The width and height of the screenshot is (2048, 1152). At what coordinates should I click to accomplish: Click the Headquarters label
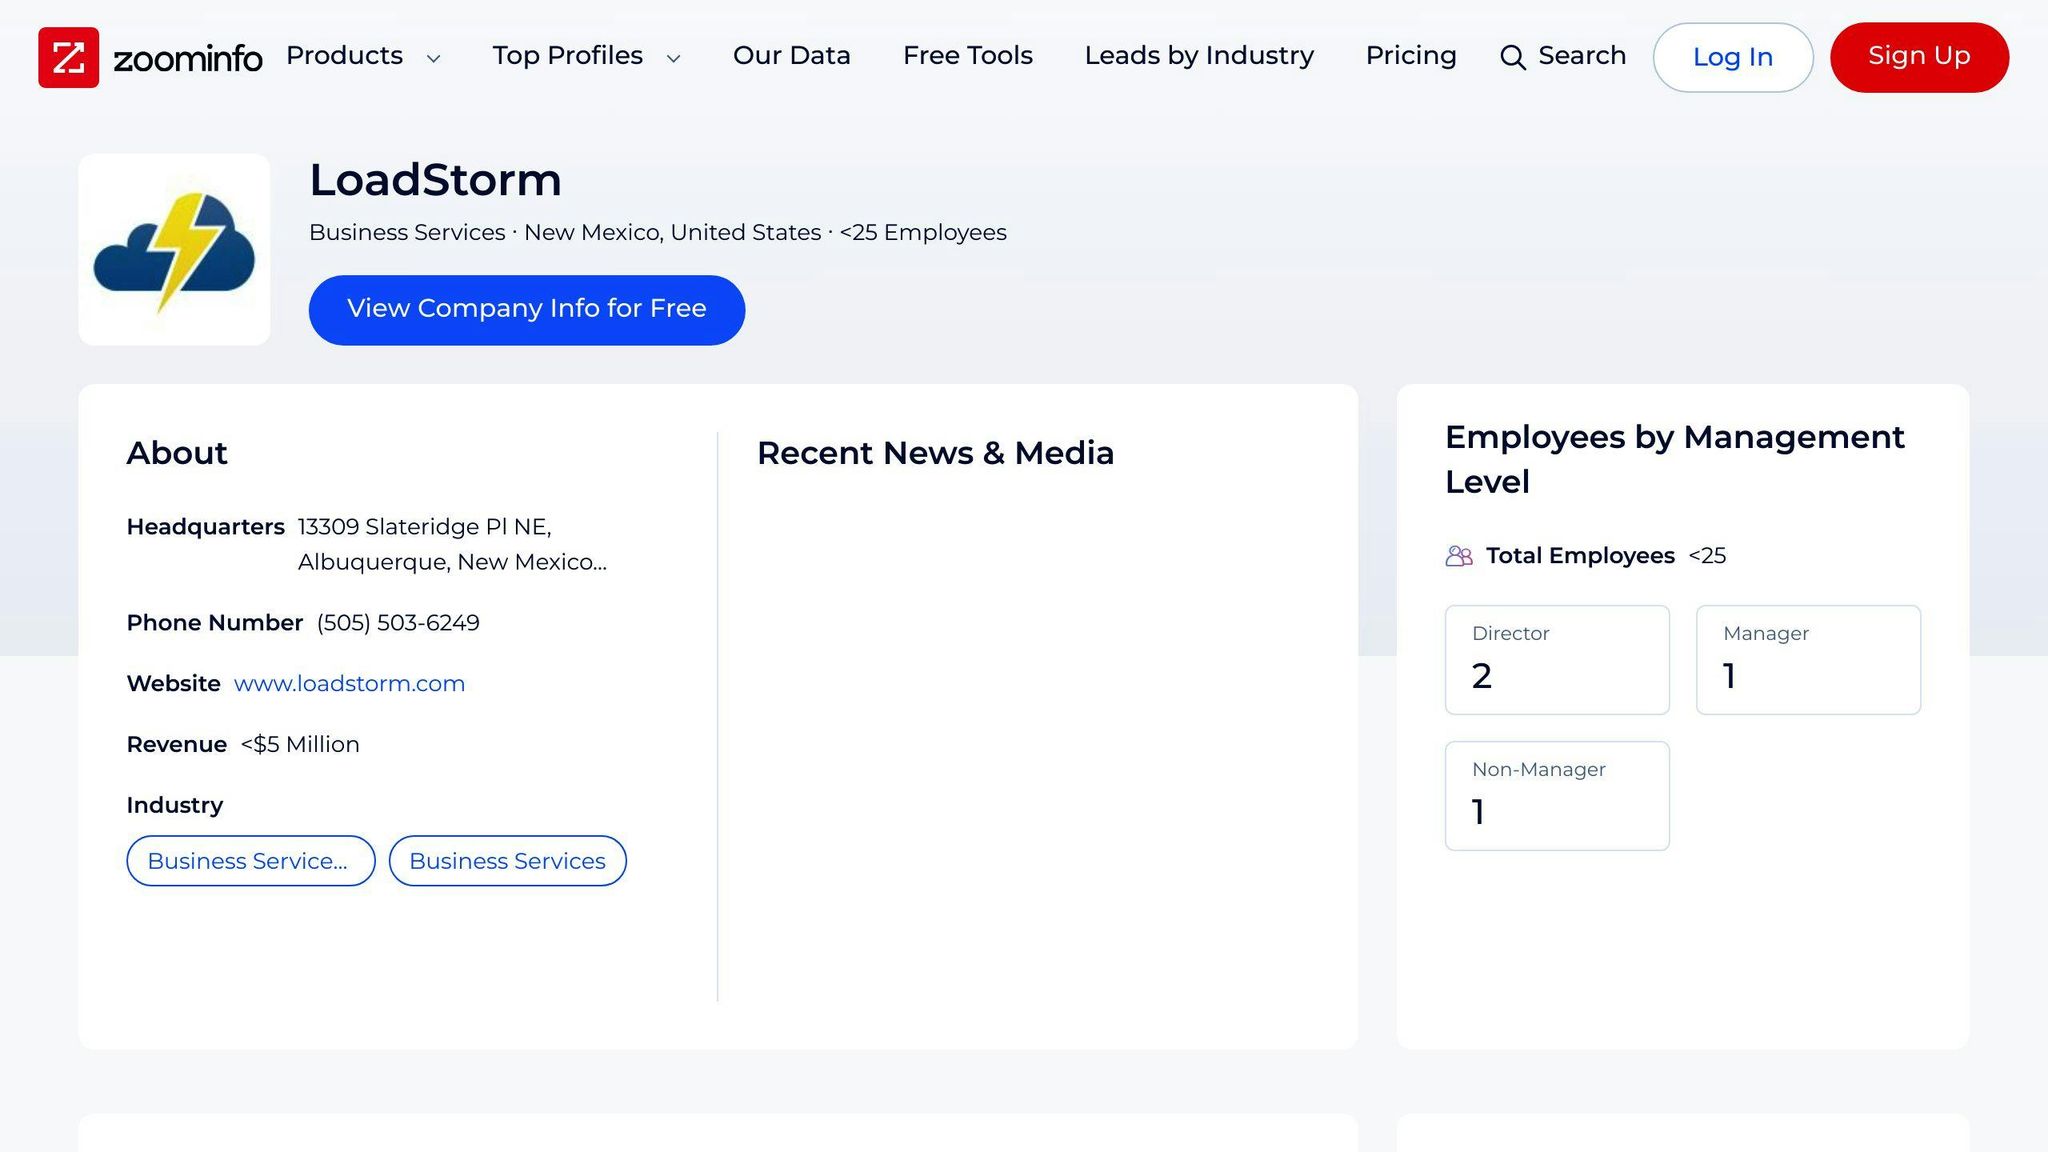coord(205,527)
